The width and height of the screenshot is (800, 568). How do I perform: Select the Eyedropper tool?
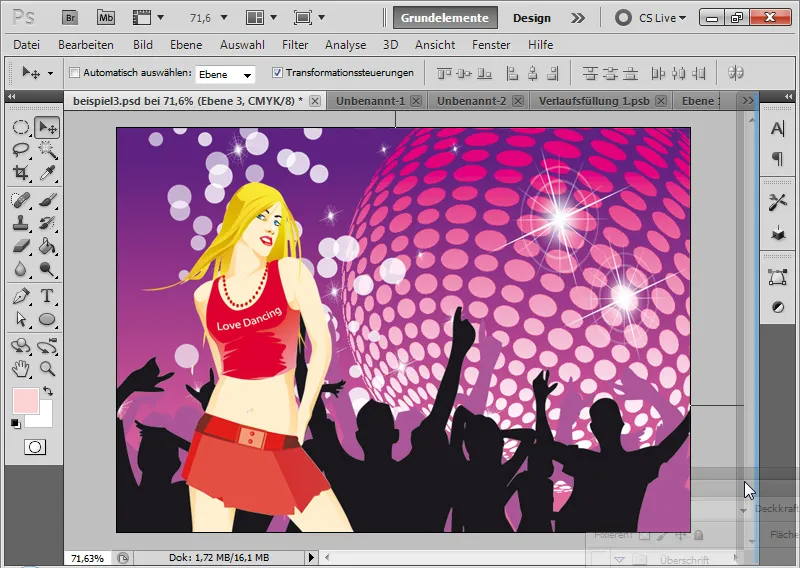point(47,173)
